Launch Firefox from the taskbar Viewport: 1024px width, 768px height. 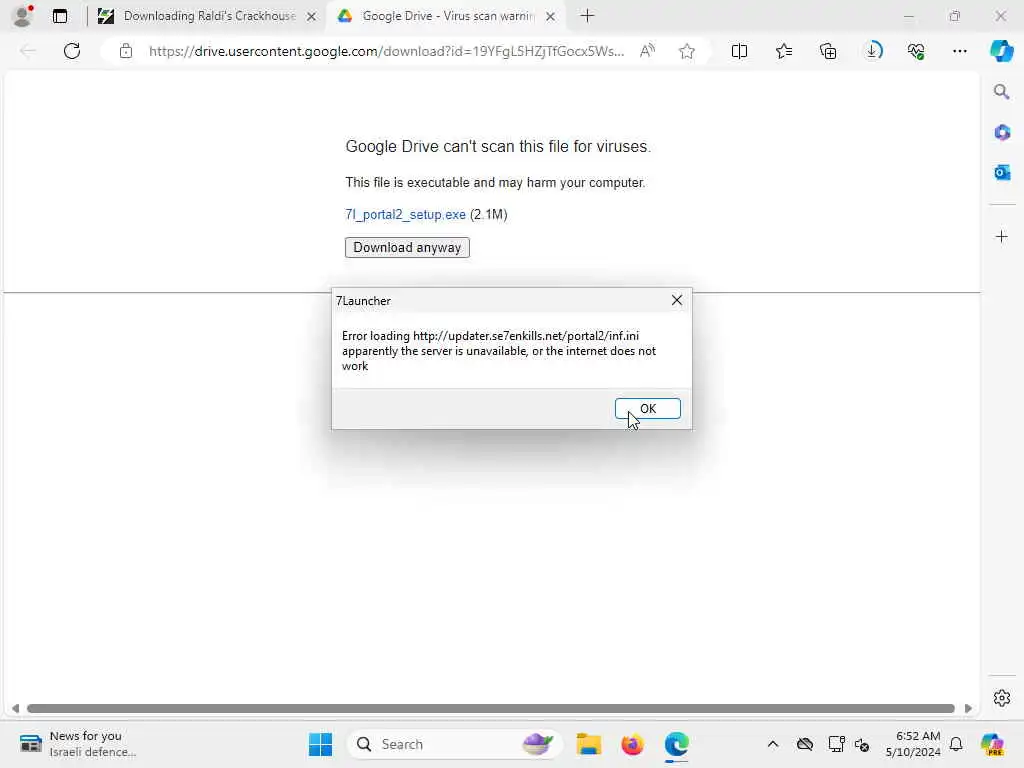click(x=632, y=744)
